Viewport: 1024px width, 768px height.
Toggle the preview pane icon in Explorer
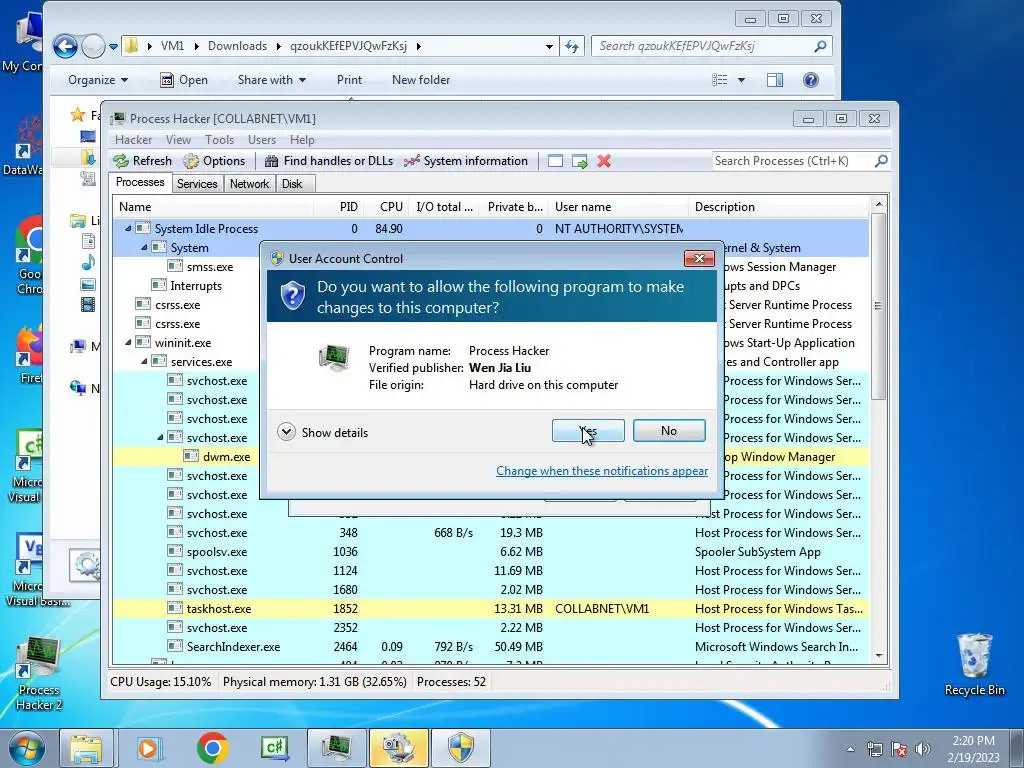775,80
